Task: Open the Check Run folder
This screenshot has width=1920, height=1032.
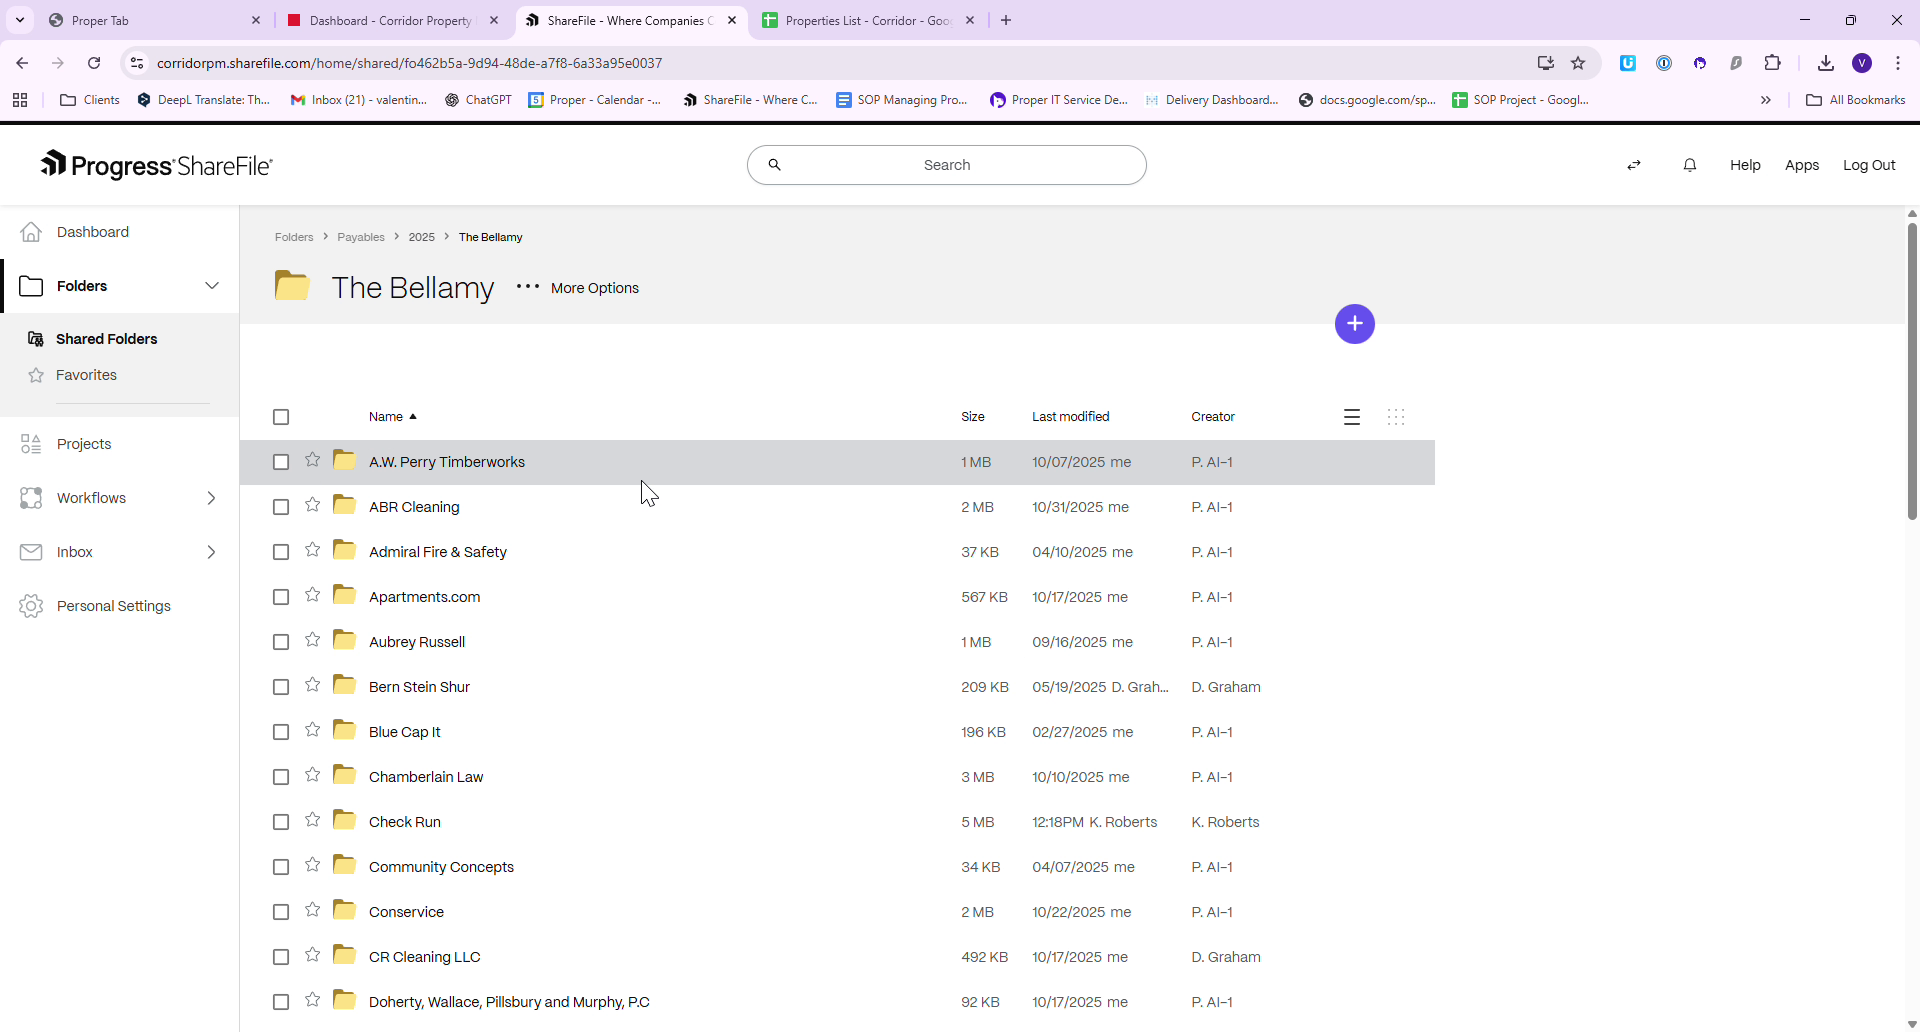Action: click(405, 822)
